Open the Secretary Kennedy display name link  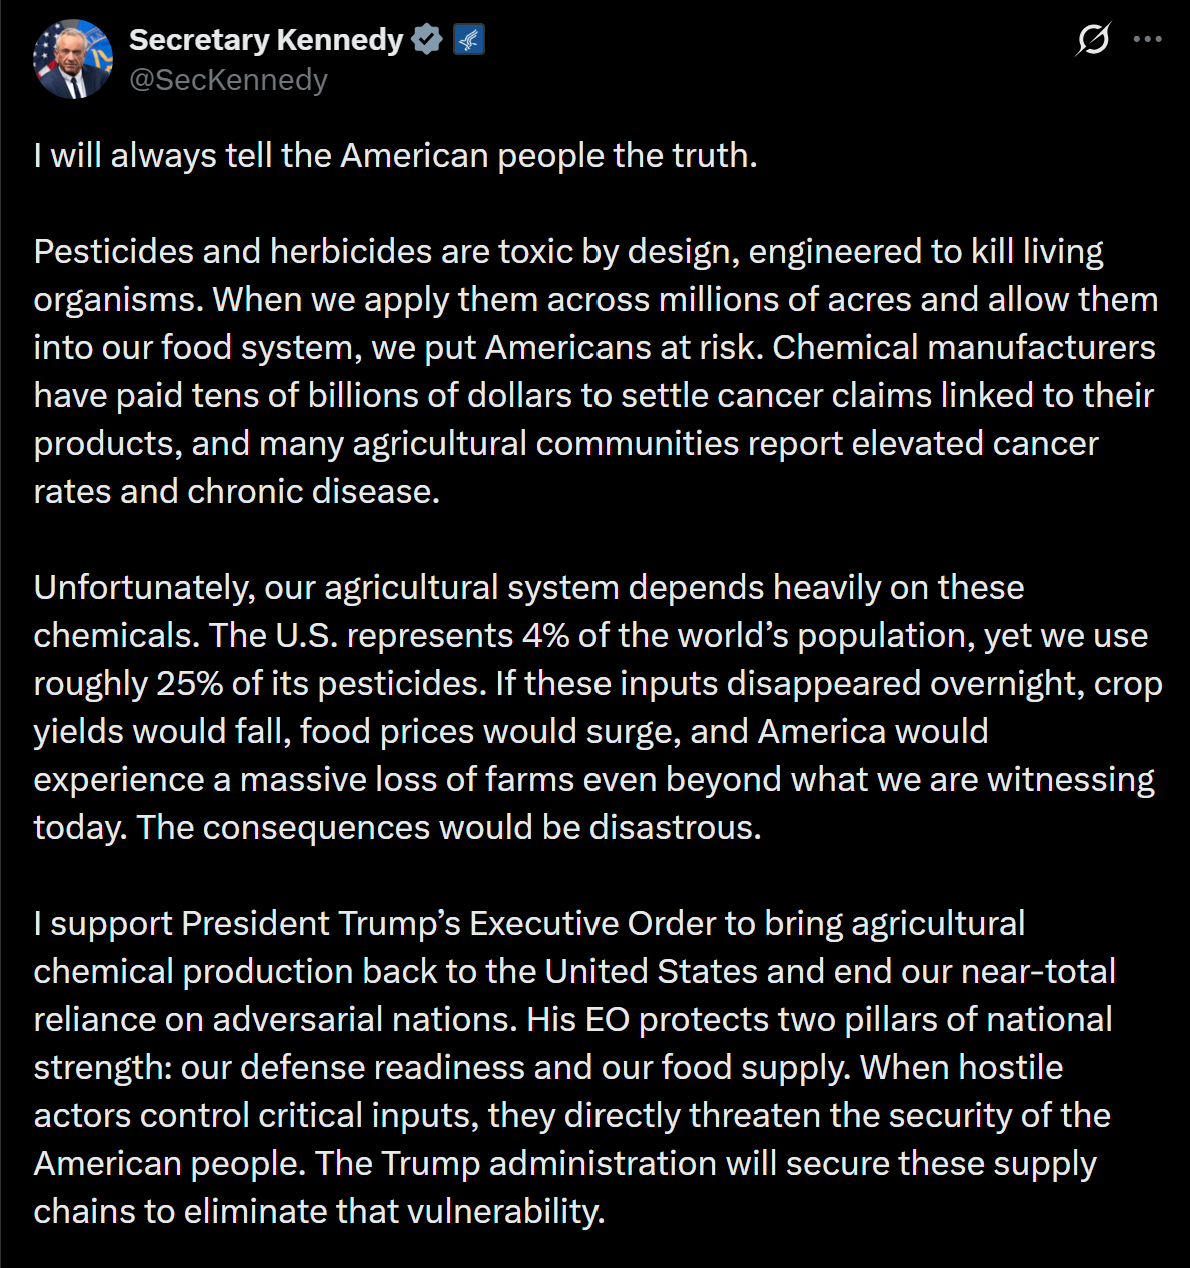click(x=266, y=40)
